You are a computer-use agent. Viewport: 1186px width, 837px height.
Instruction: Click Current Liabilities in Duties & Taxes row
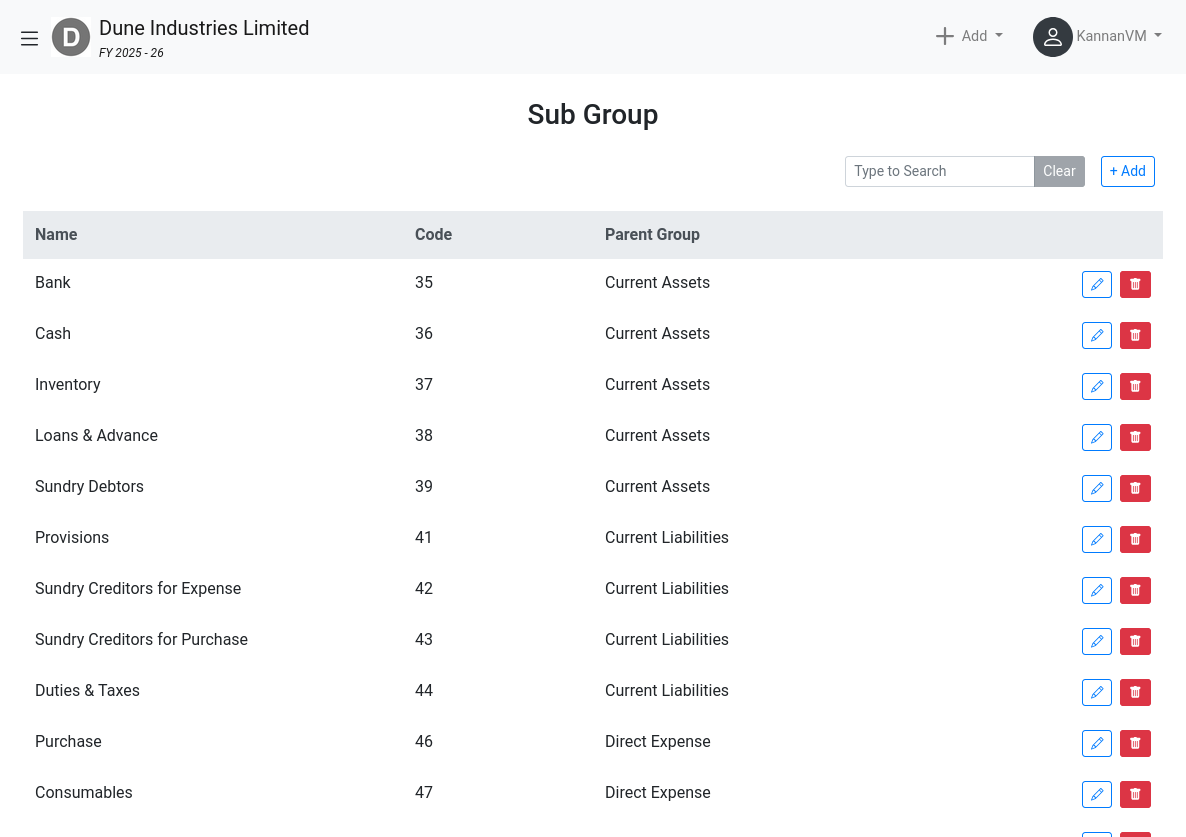pyautogui.click(x=666, y=691)
